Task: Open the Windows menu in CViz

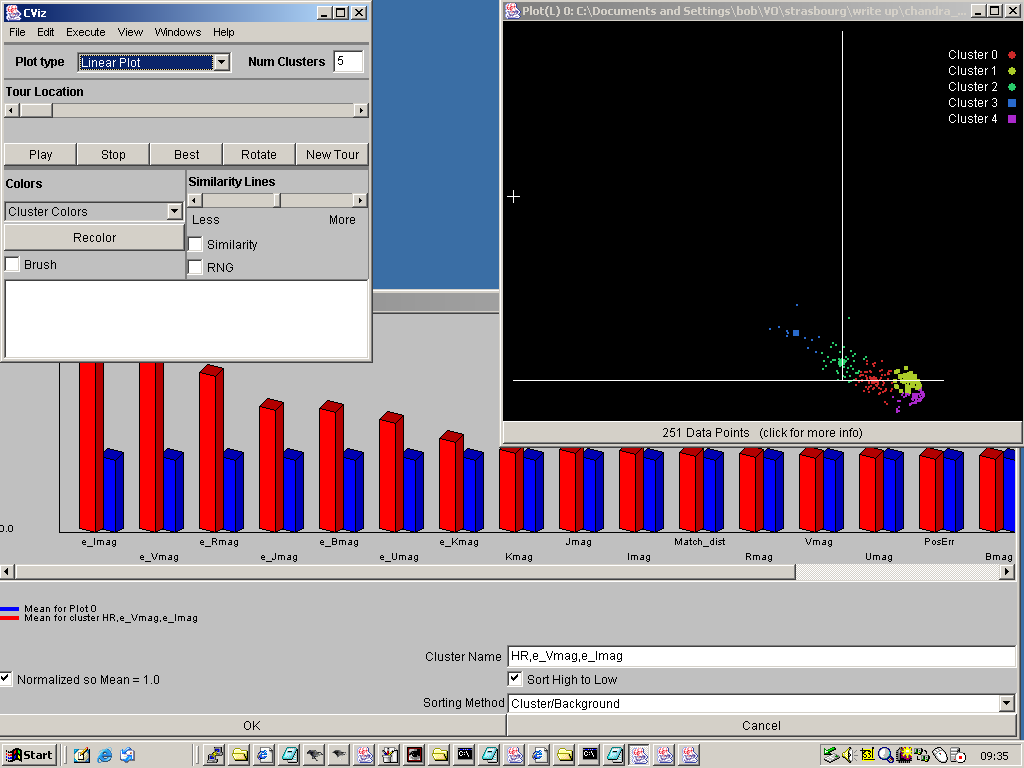Action: click(178, 32)
